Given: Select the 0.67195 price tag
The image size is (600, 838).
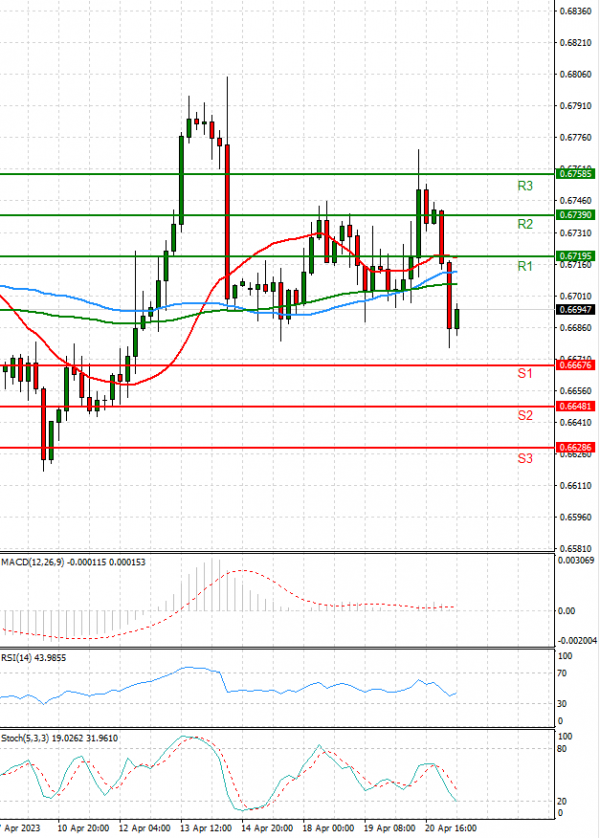Looking at the screenshot, I should click(575, 256).
